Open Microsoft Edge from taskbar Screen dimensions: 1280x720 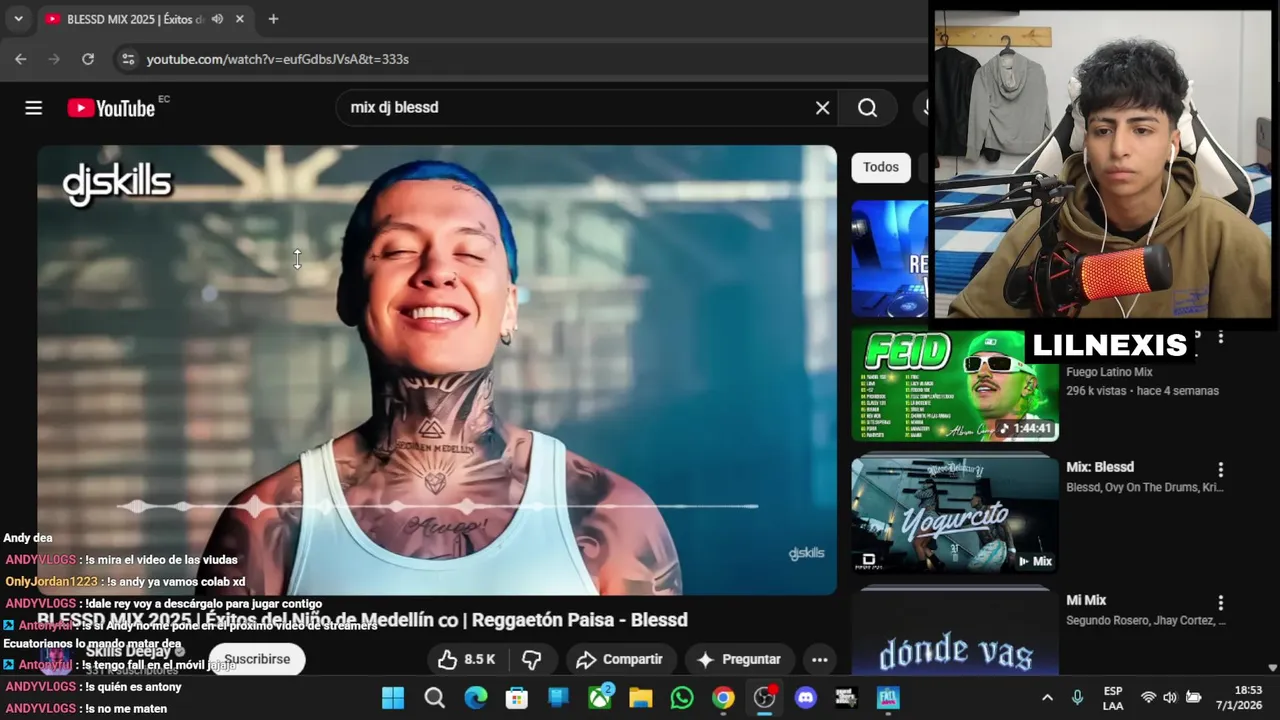[x=475, y=698]
